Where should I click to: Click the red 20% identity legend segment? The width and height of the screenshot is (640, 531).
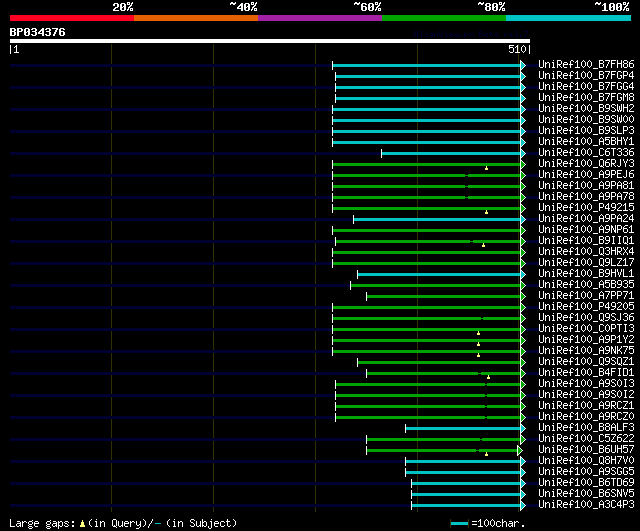coord(72,18)
